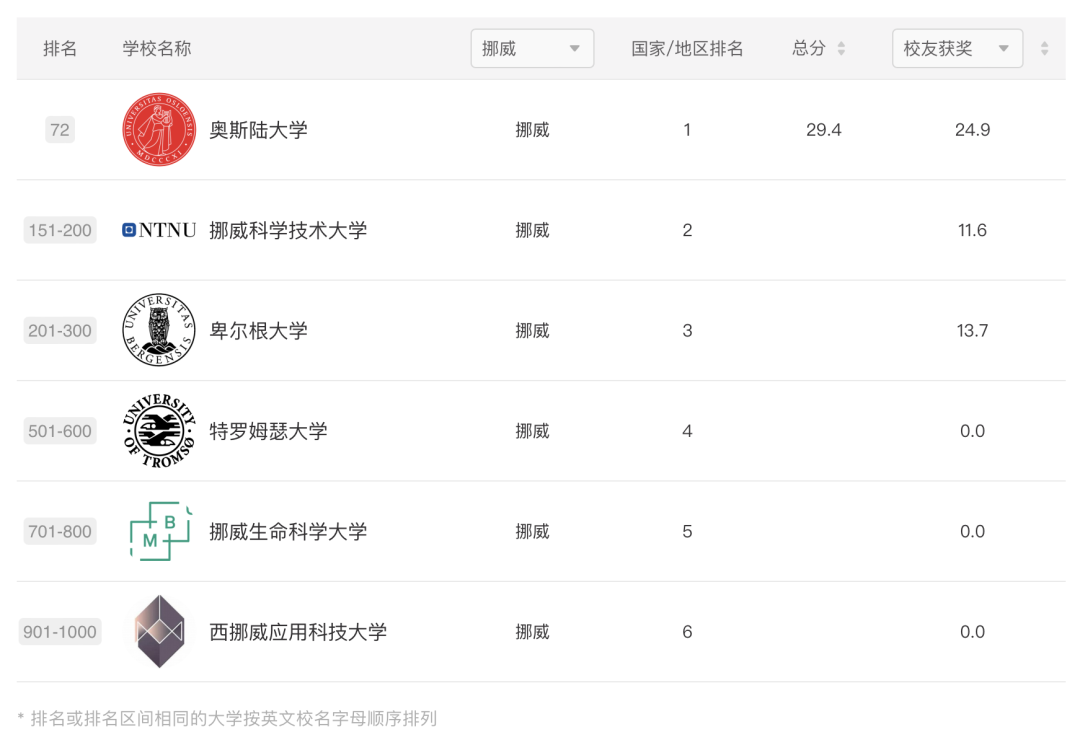
Task: Click national rank 3 for 卑尔根大学
Action: (x=687, y=330)
